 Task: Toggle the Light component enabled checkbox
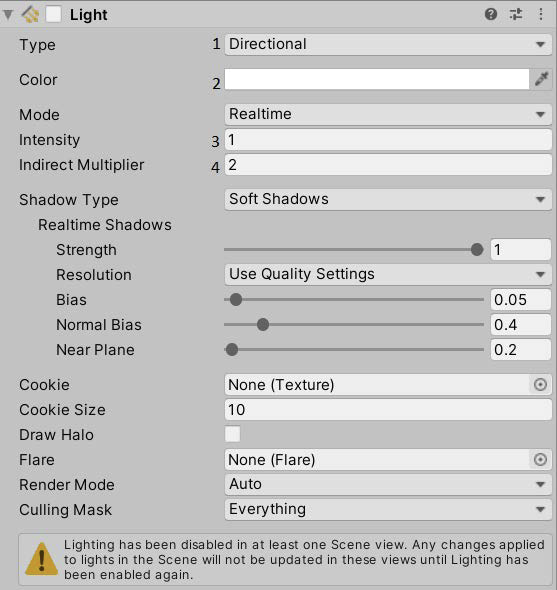coord(53,15)
